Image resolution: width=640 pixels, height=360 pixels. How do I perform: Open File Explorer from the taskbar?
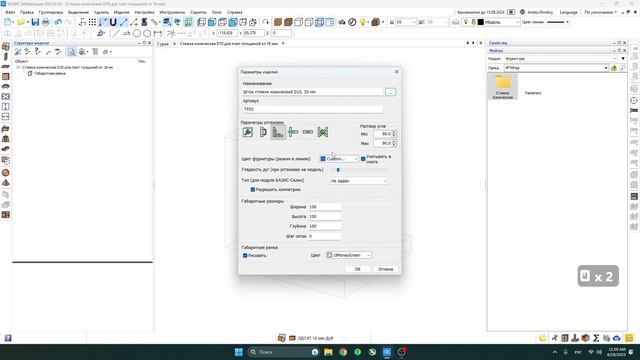tap(328, 352)
